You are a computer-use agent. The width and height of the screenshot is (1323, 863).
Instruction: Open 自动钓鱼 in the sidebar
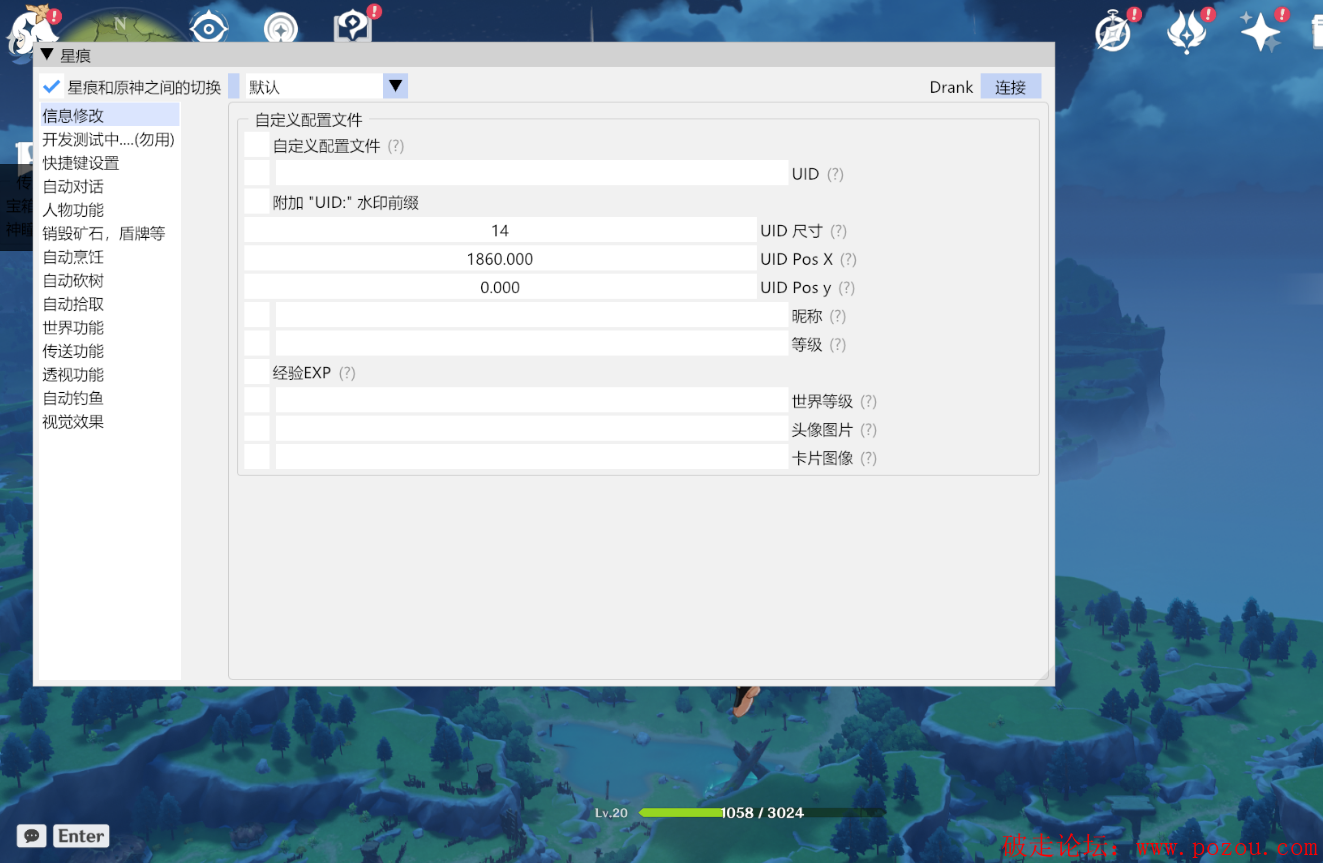[x=110, y=398]
